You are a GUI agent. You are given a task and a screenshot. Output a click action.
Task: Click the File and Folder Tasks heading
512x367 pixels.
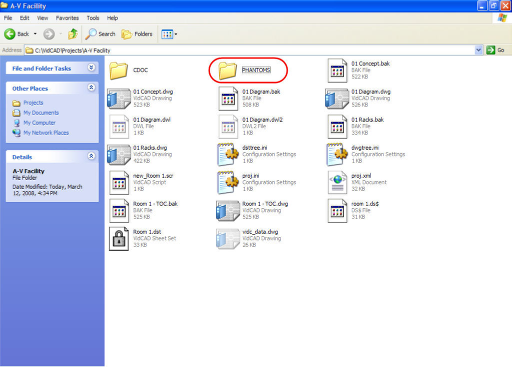(x=42, y=68)
